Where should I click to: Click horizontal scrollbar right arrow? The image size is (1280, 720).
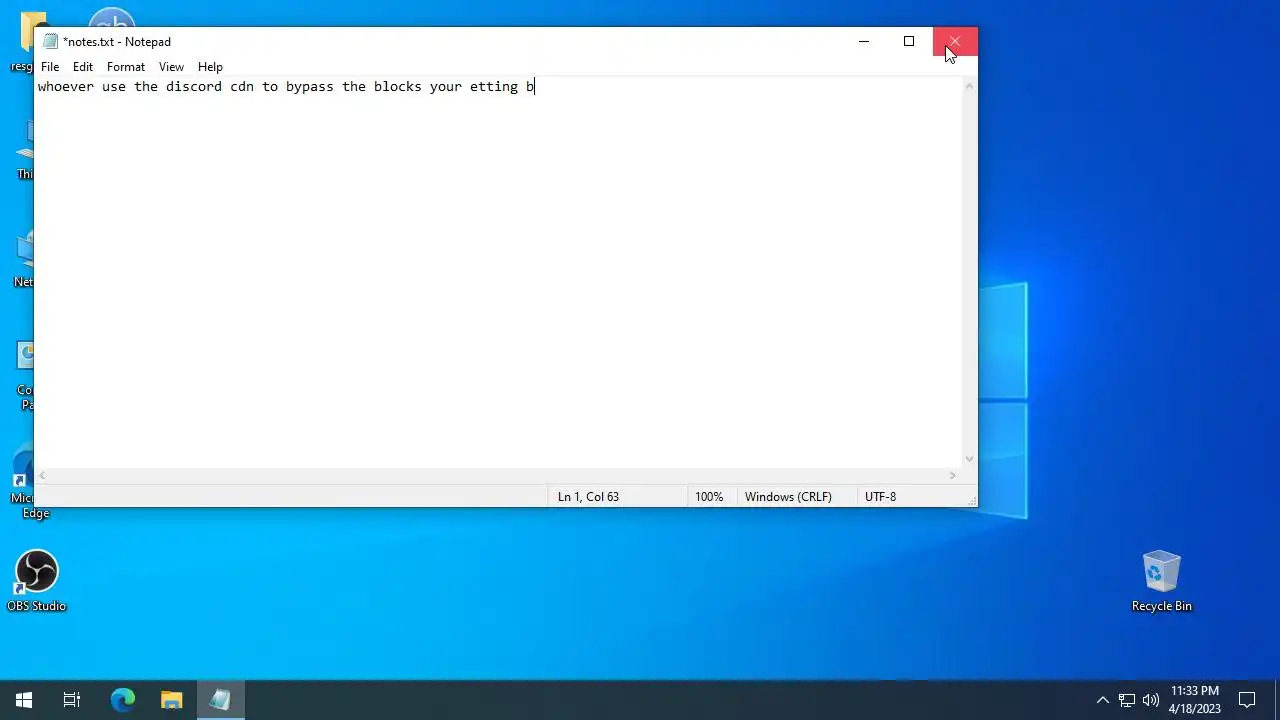[953, 476]
